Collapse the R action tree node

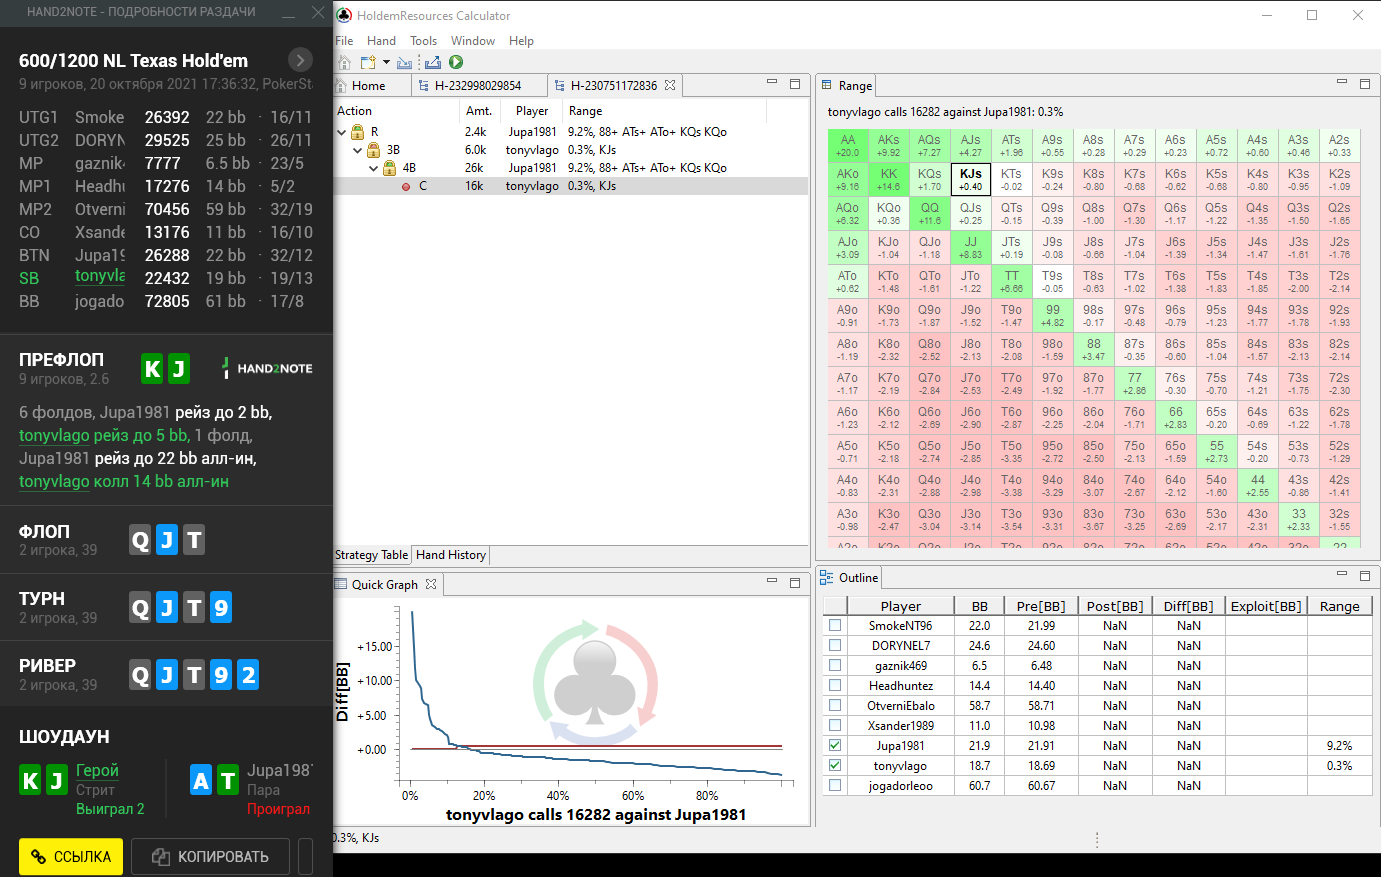tap(342, 132)
